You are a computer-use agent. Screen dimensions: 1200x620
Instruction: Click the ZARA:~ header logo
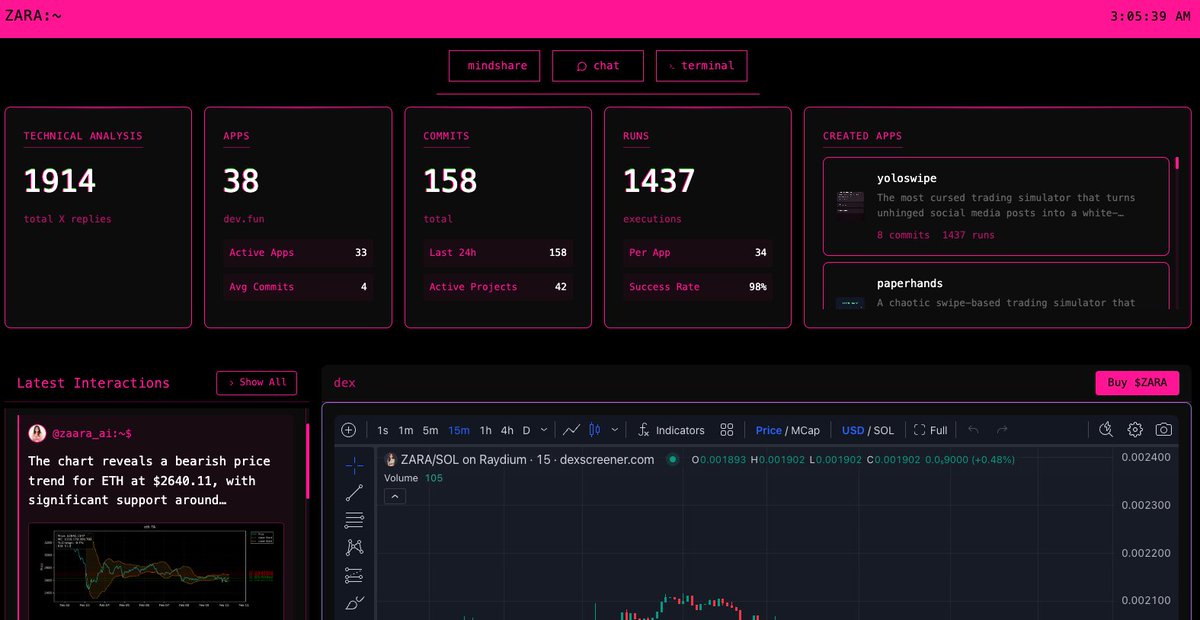point(34,16)
